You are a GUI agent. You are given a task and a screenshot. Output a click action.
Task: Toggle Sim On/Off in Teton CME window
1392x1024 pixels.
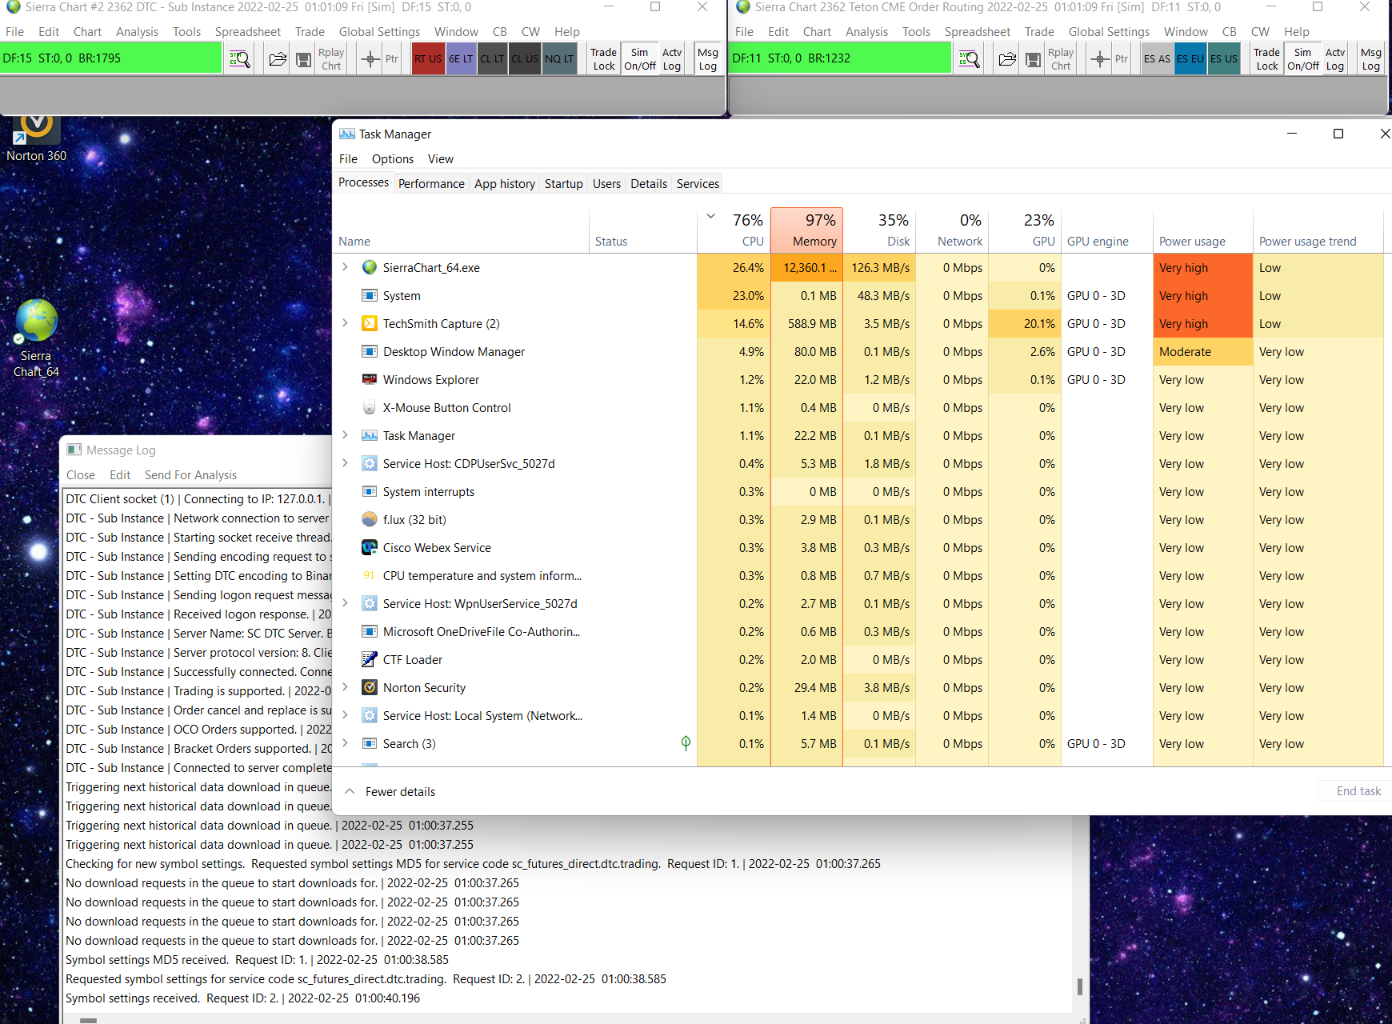pyautogui.click(x=1303, y=59)
